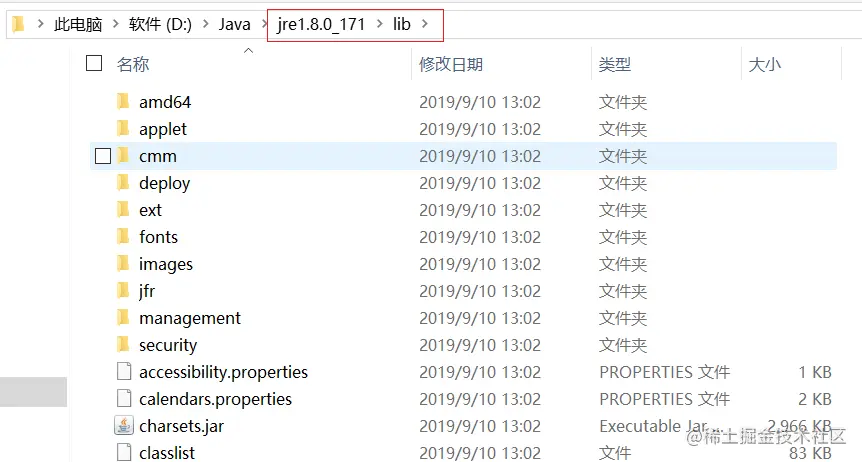Click the charsets.jar Java icon
862x462 pixels.
[124, 425]
